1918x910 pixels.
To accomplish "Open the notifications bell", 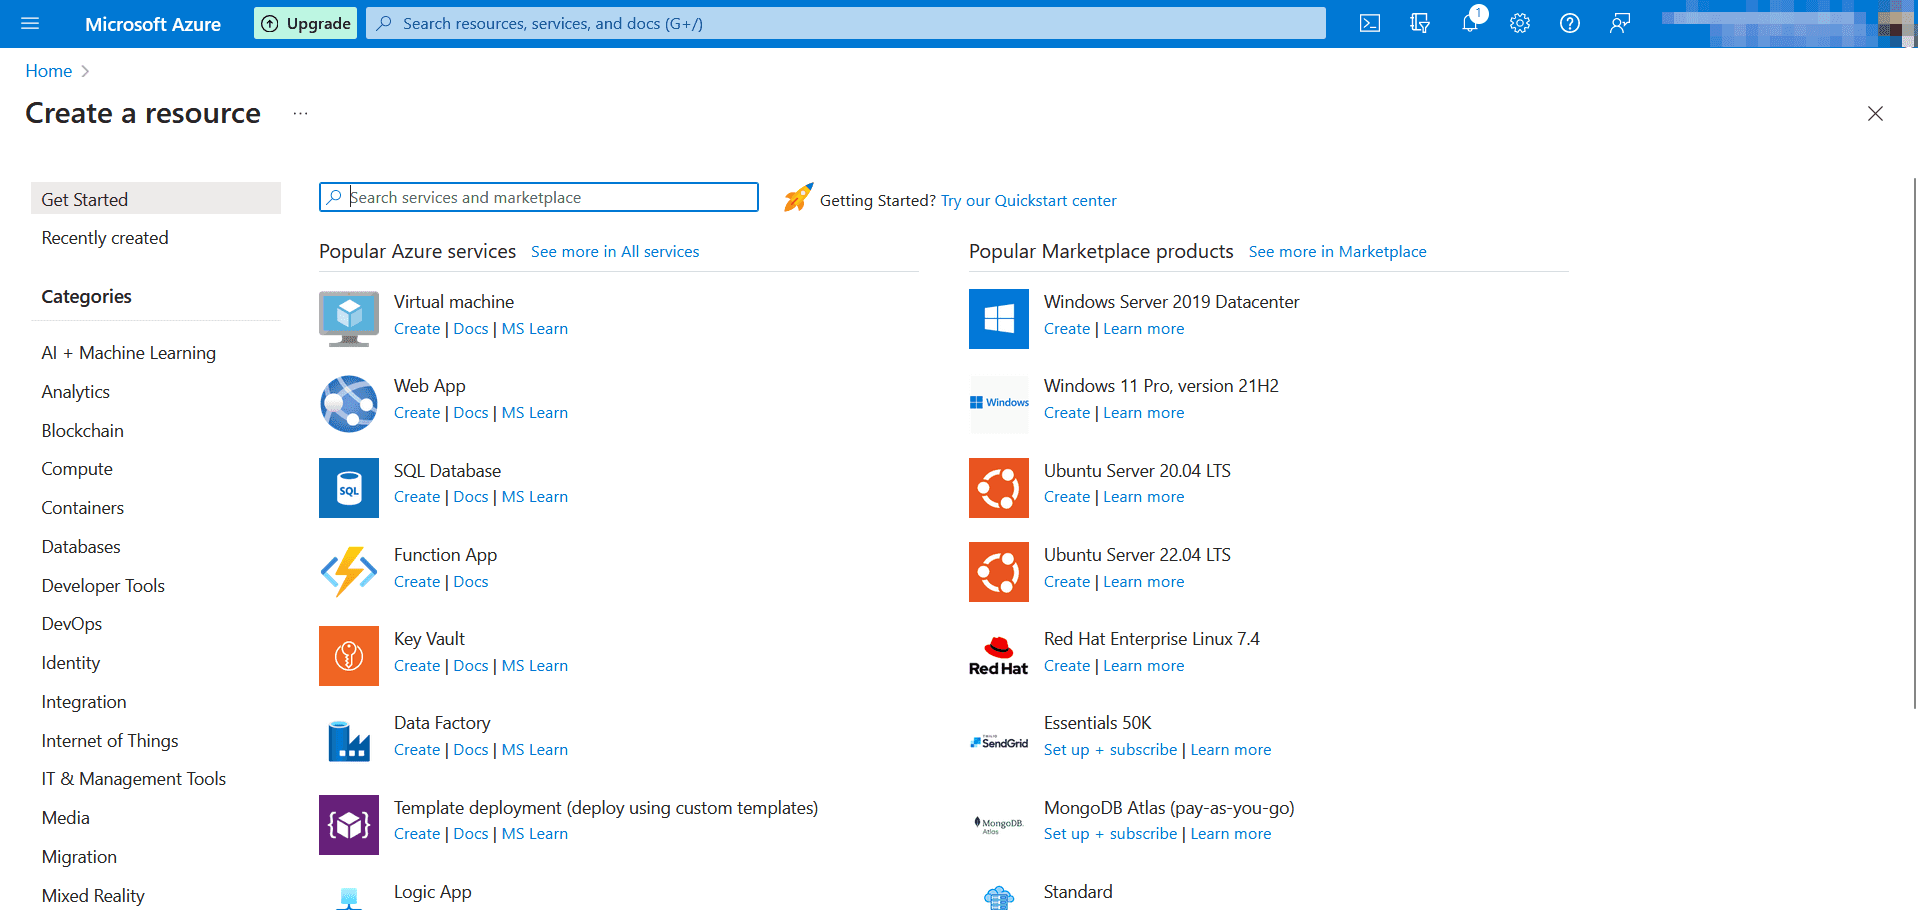I will (x=1469, y=22).
